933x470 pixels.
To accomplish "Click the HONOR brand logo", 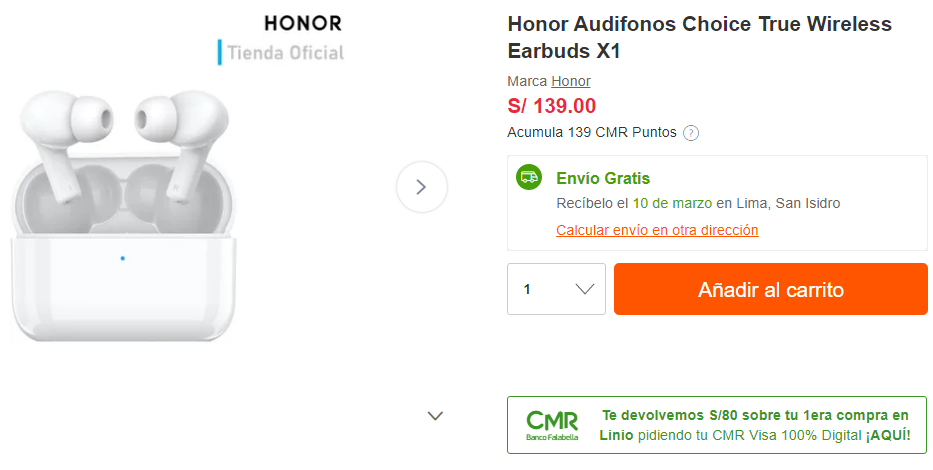I will (x=303, y=22).
